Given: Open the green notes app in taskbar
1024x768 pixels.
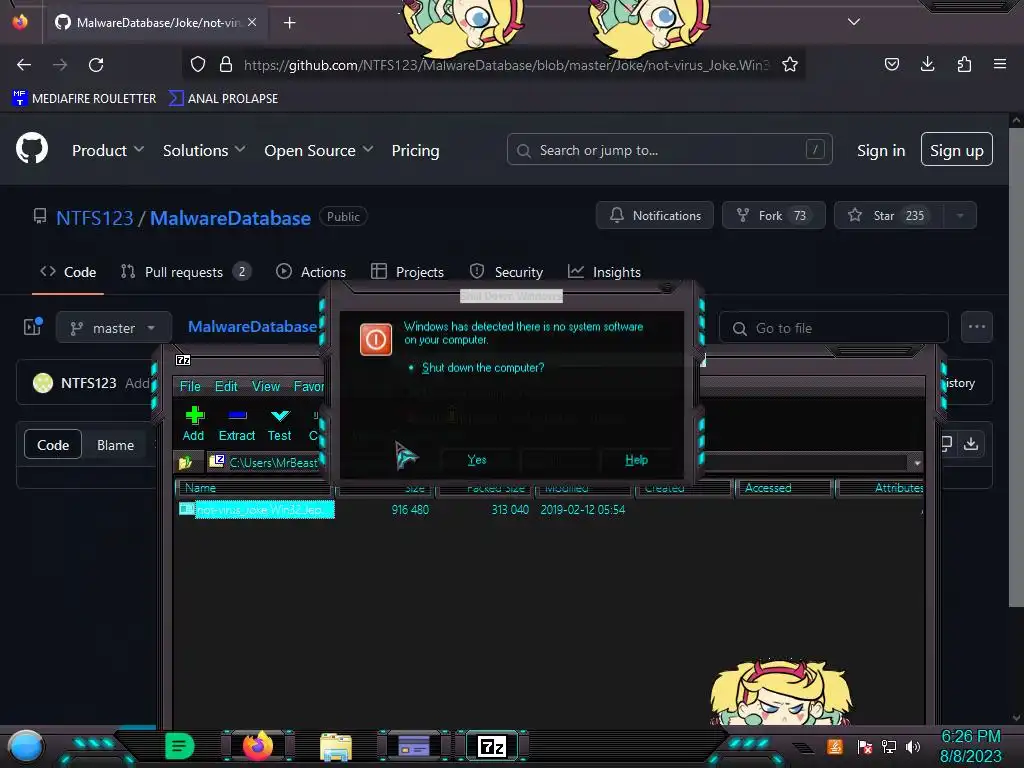Looking at the screenshot, I should point(179,746).
